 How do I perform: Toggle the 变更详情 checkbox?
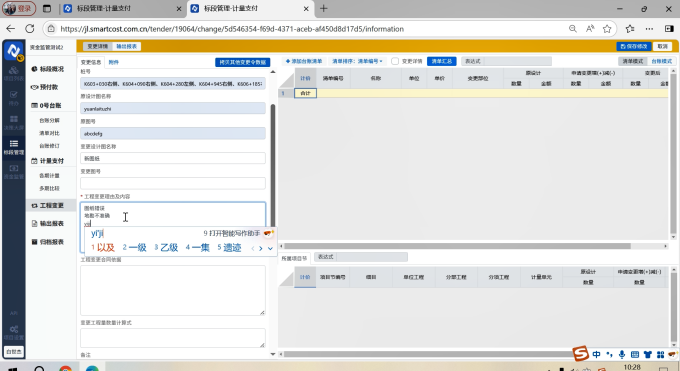click(395, 61)
